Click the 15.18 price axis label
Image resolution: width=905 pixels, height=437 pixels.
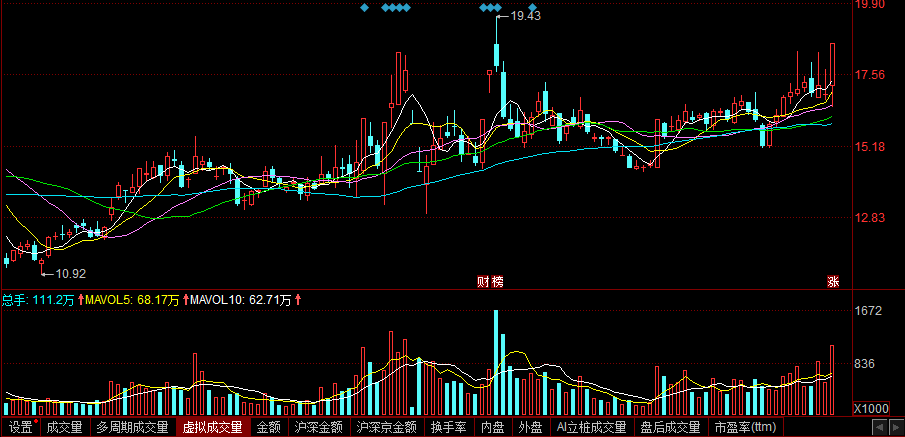(869, 146)
